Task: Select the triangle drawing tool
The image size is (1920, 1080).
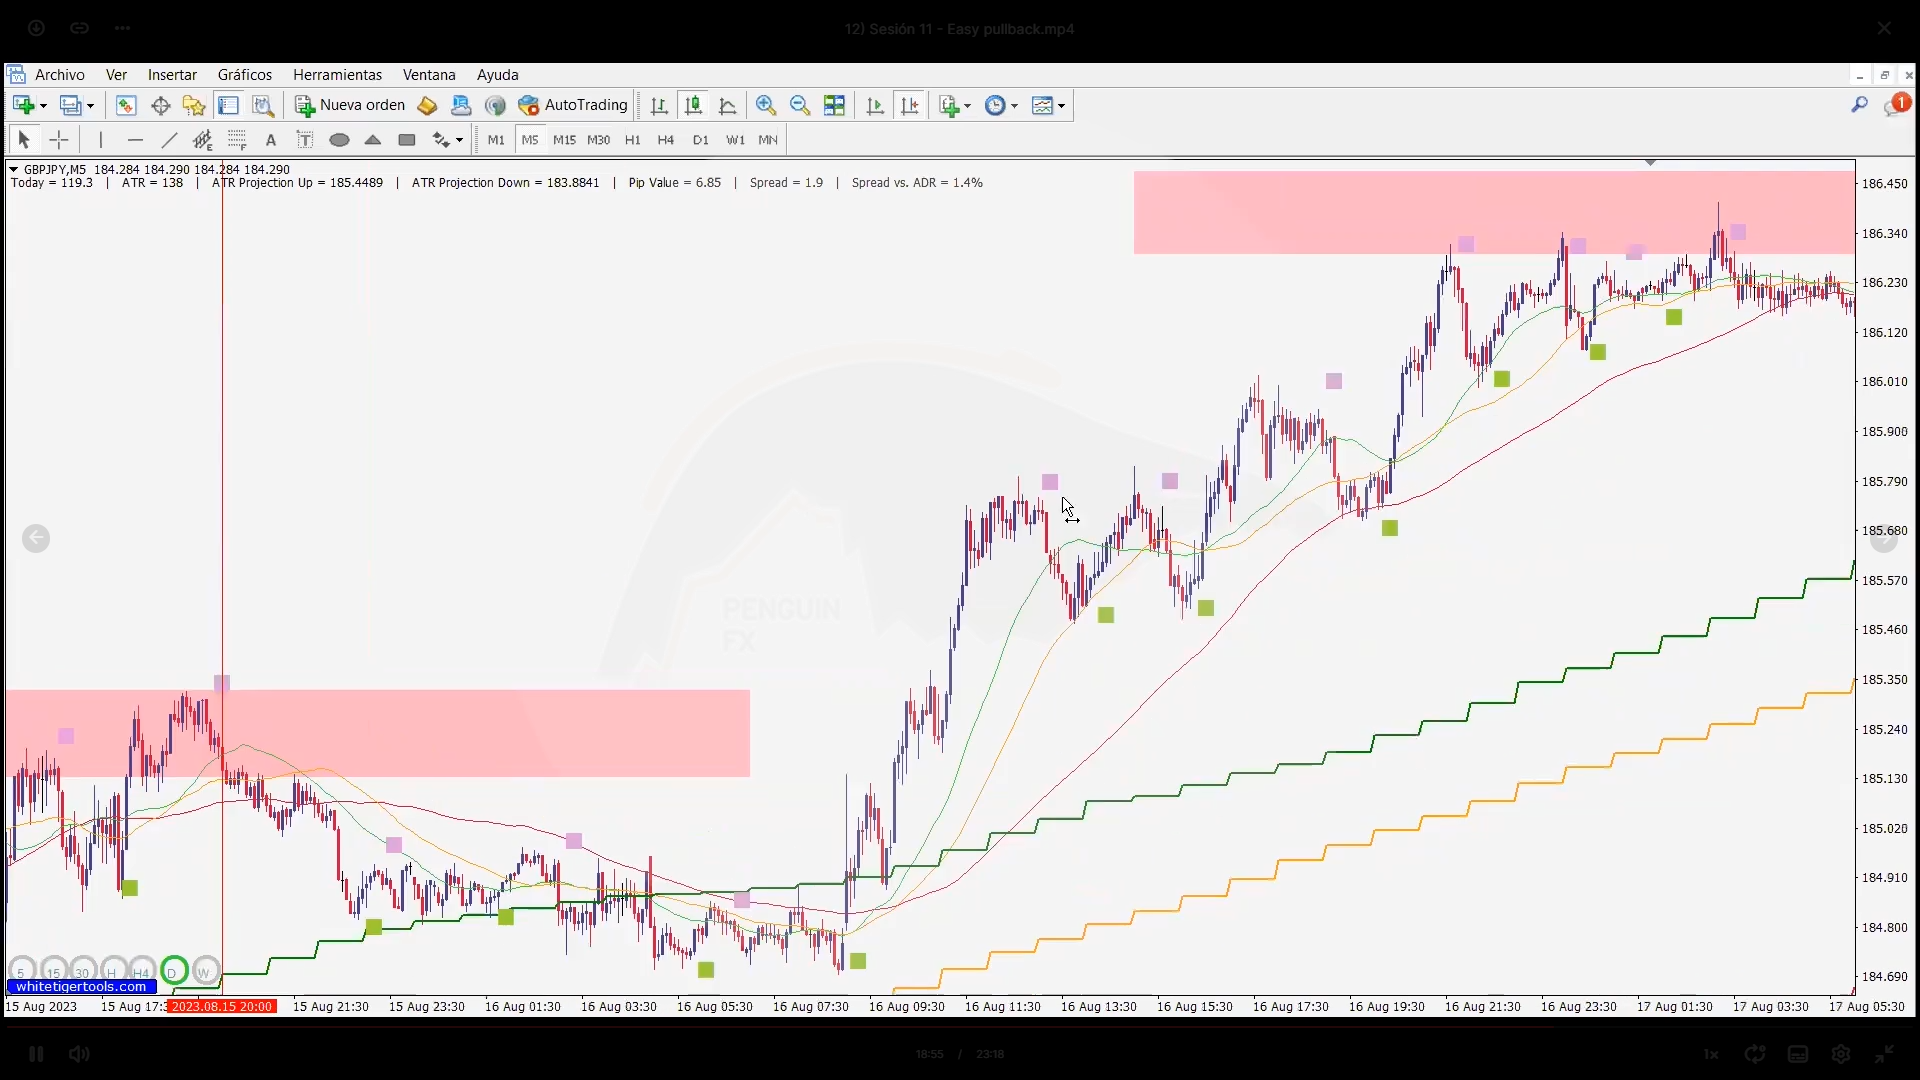Action: click(x=373, y=140)
